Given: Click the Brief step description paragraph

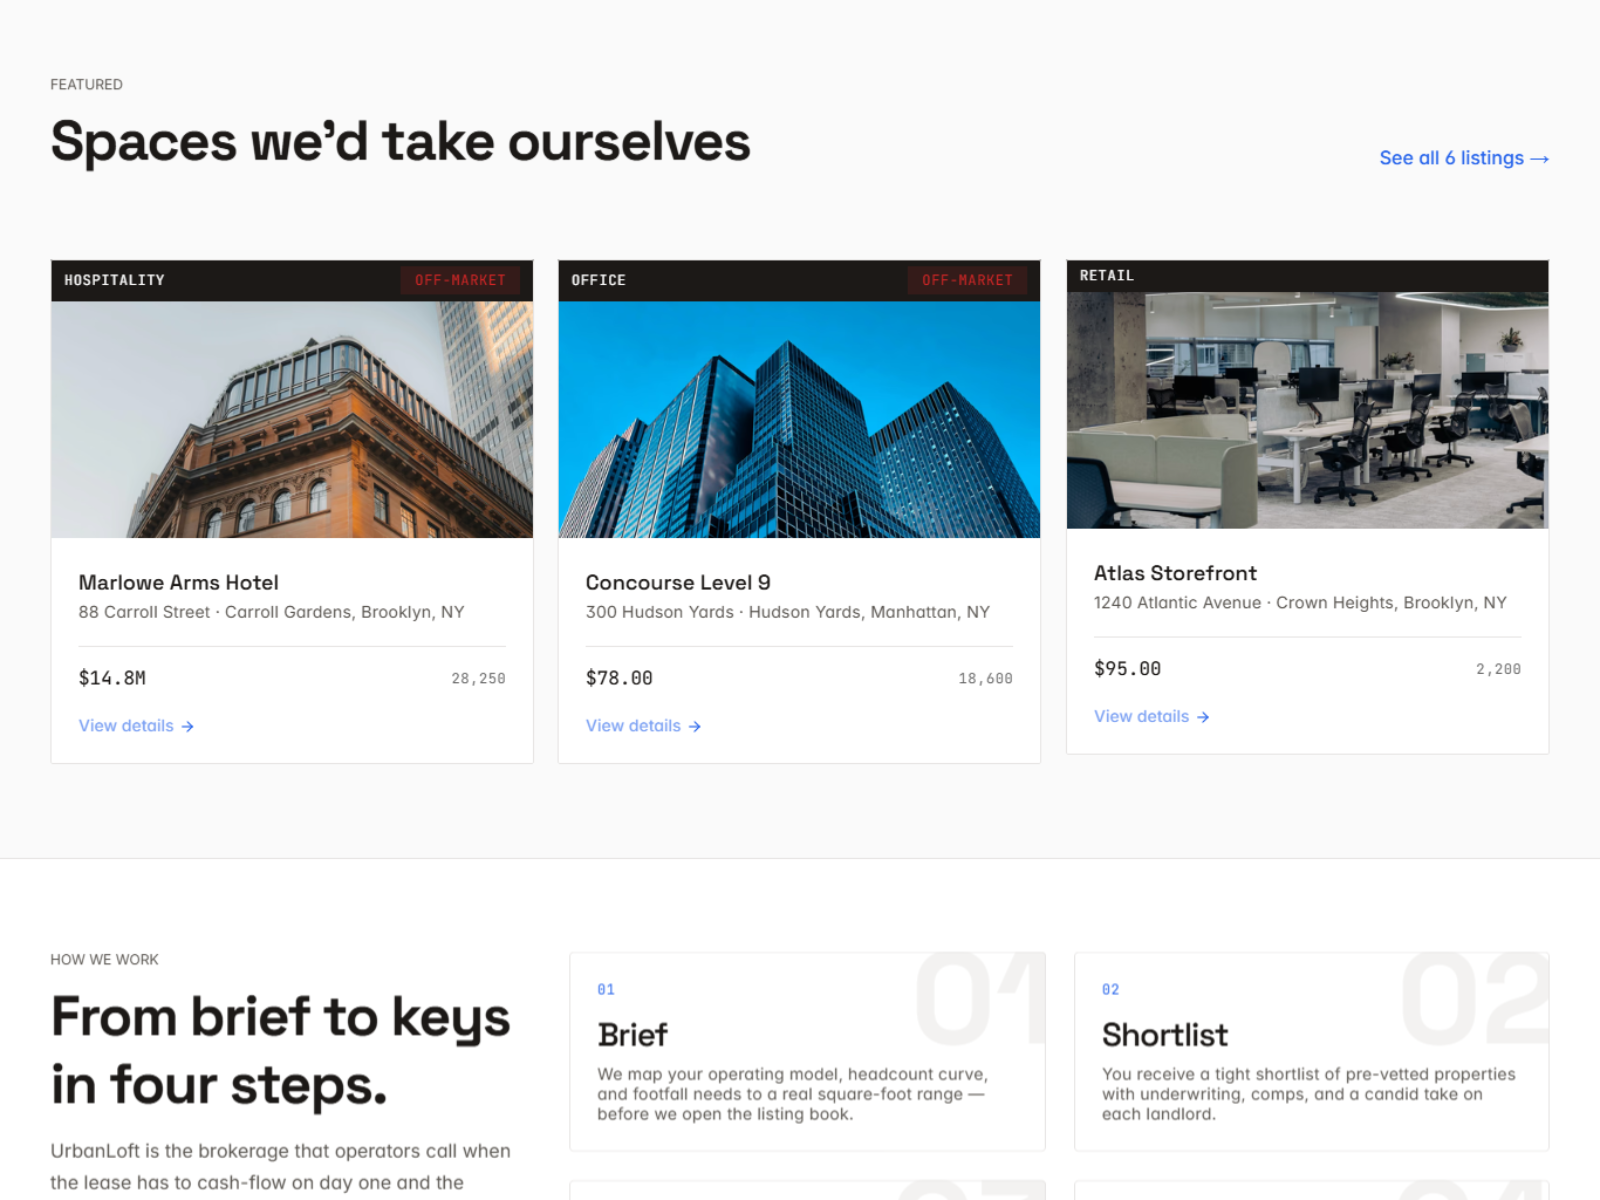Looking at the screenshot, I should coord(792,1094).
